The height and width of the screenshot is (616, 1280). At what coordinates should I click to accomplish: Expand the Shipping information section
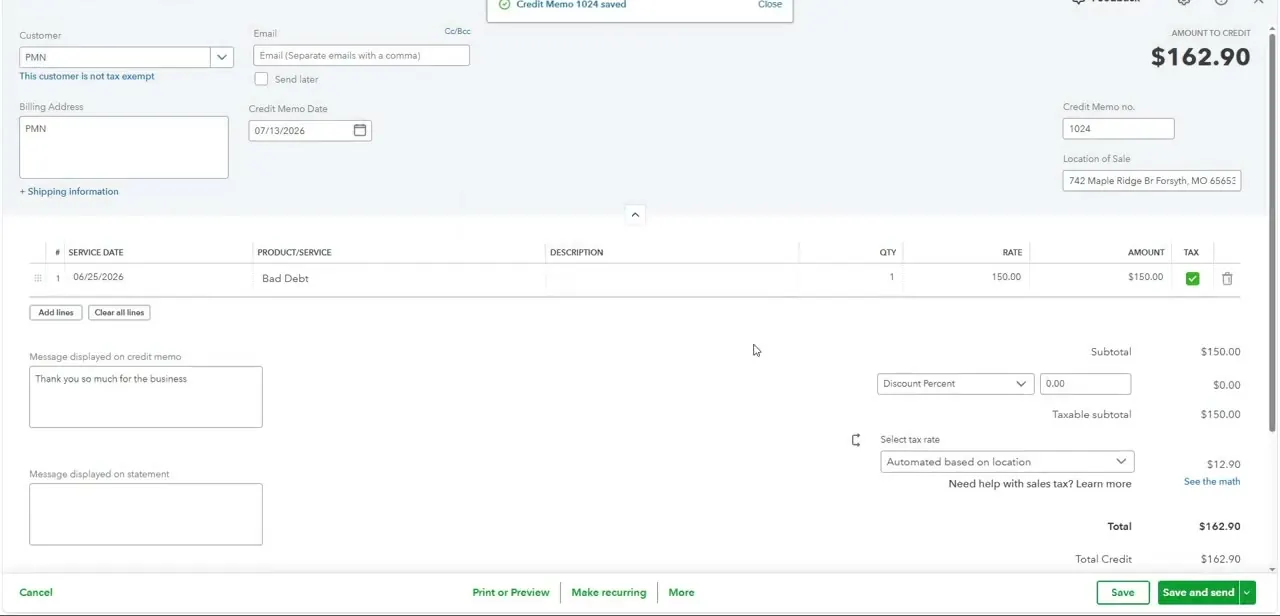click(69, 192)
